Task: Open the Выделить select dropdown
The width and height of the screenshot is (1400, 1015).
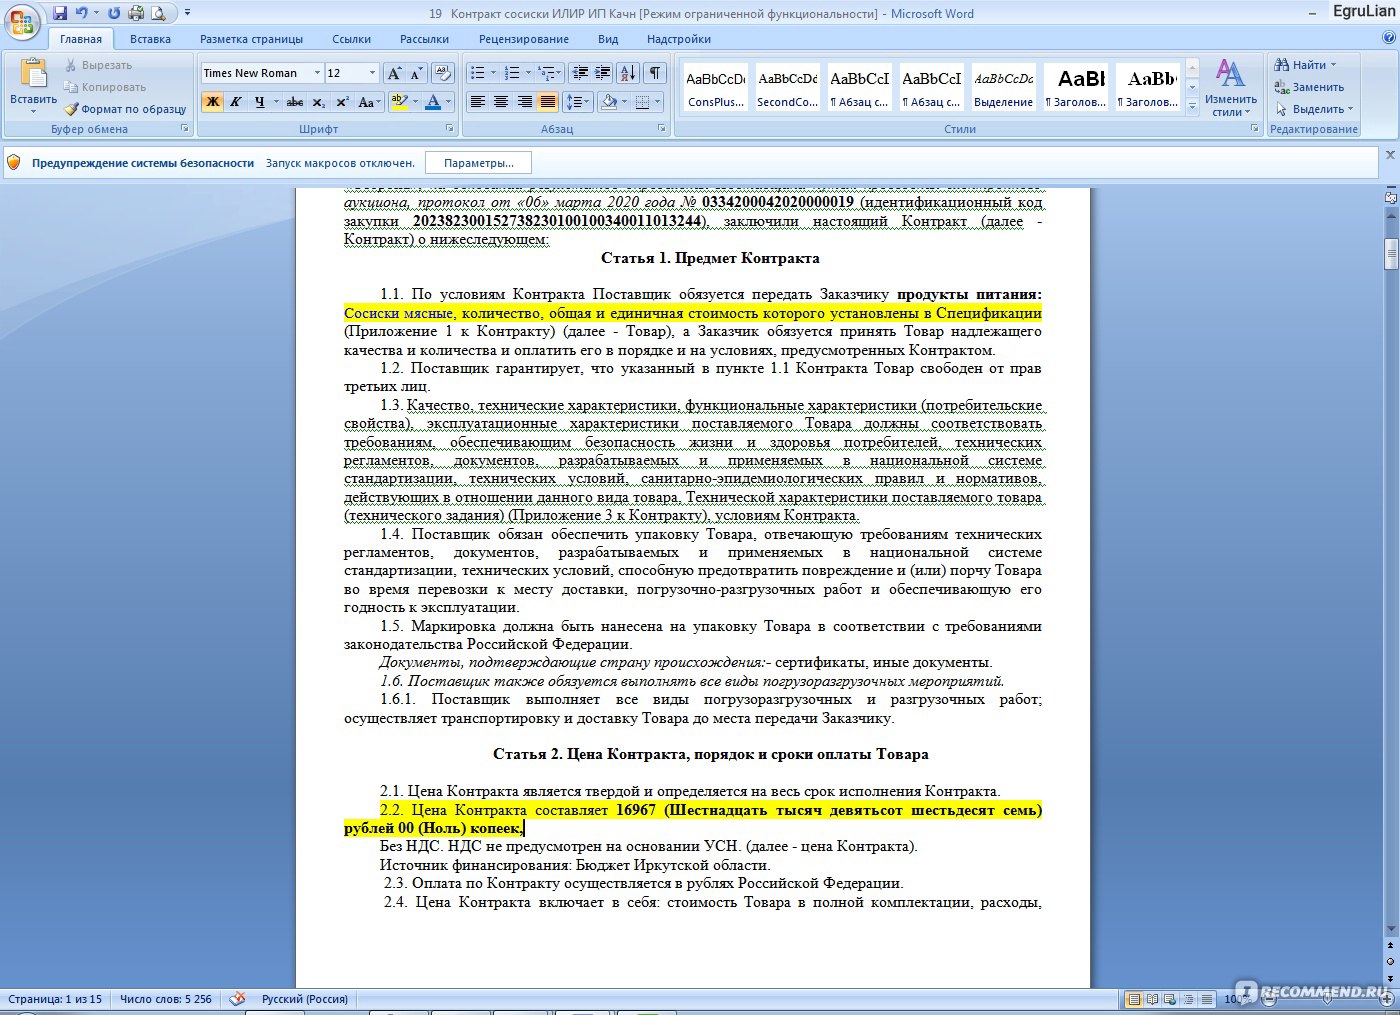Action: point(1314,109)
